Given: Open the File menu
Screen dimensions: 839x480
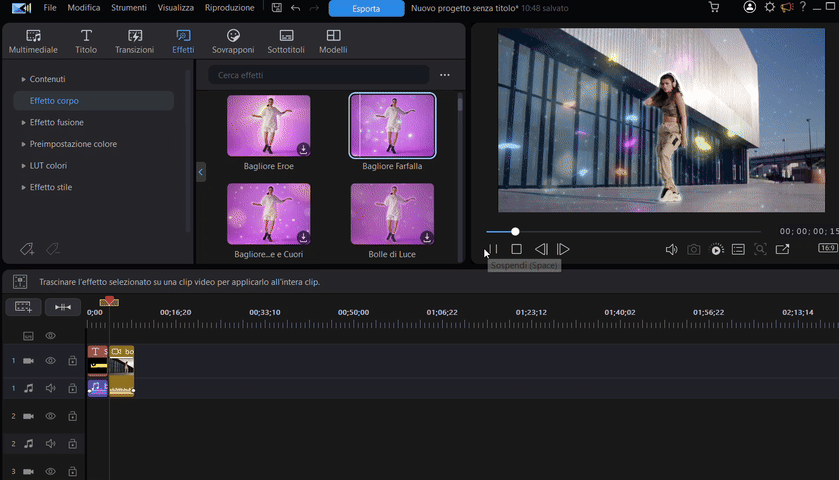Looking at the screenshot, I should (50, 8).
